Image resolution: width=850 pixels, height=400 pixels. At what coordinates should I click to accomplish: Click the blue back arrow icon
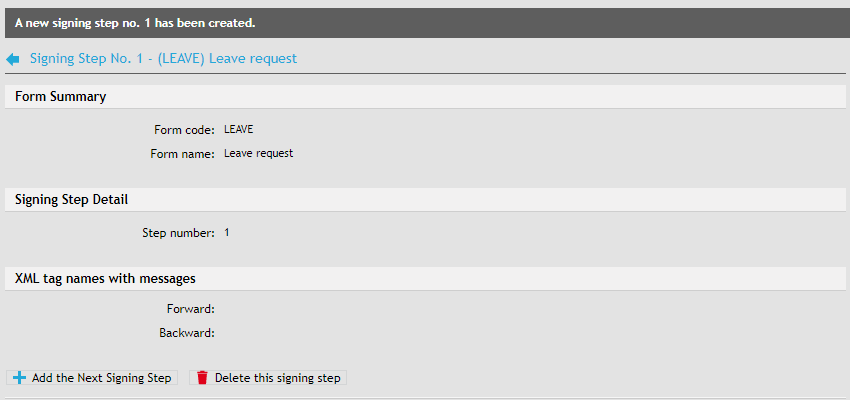[13, 59]
